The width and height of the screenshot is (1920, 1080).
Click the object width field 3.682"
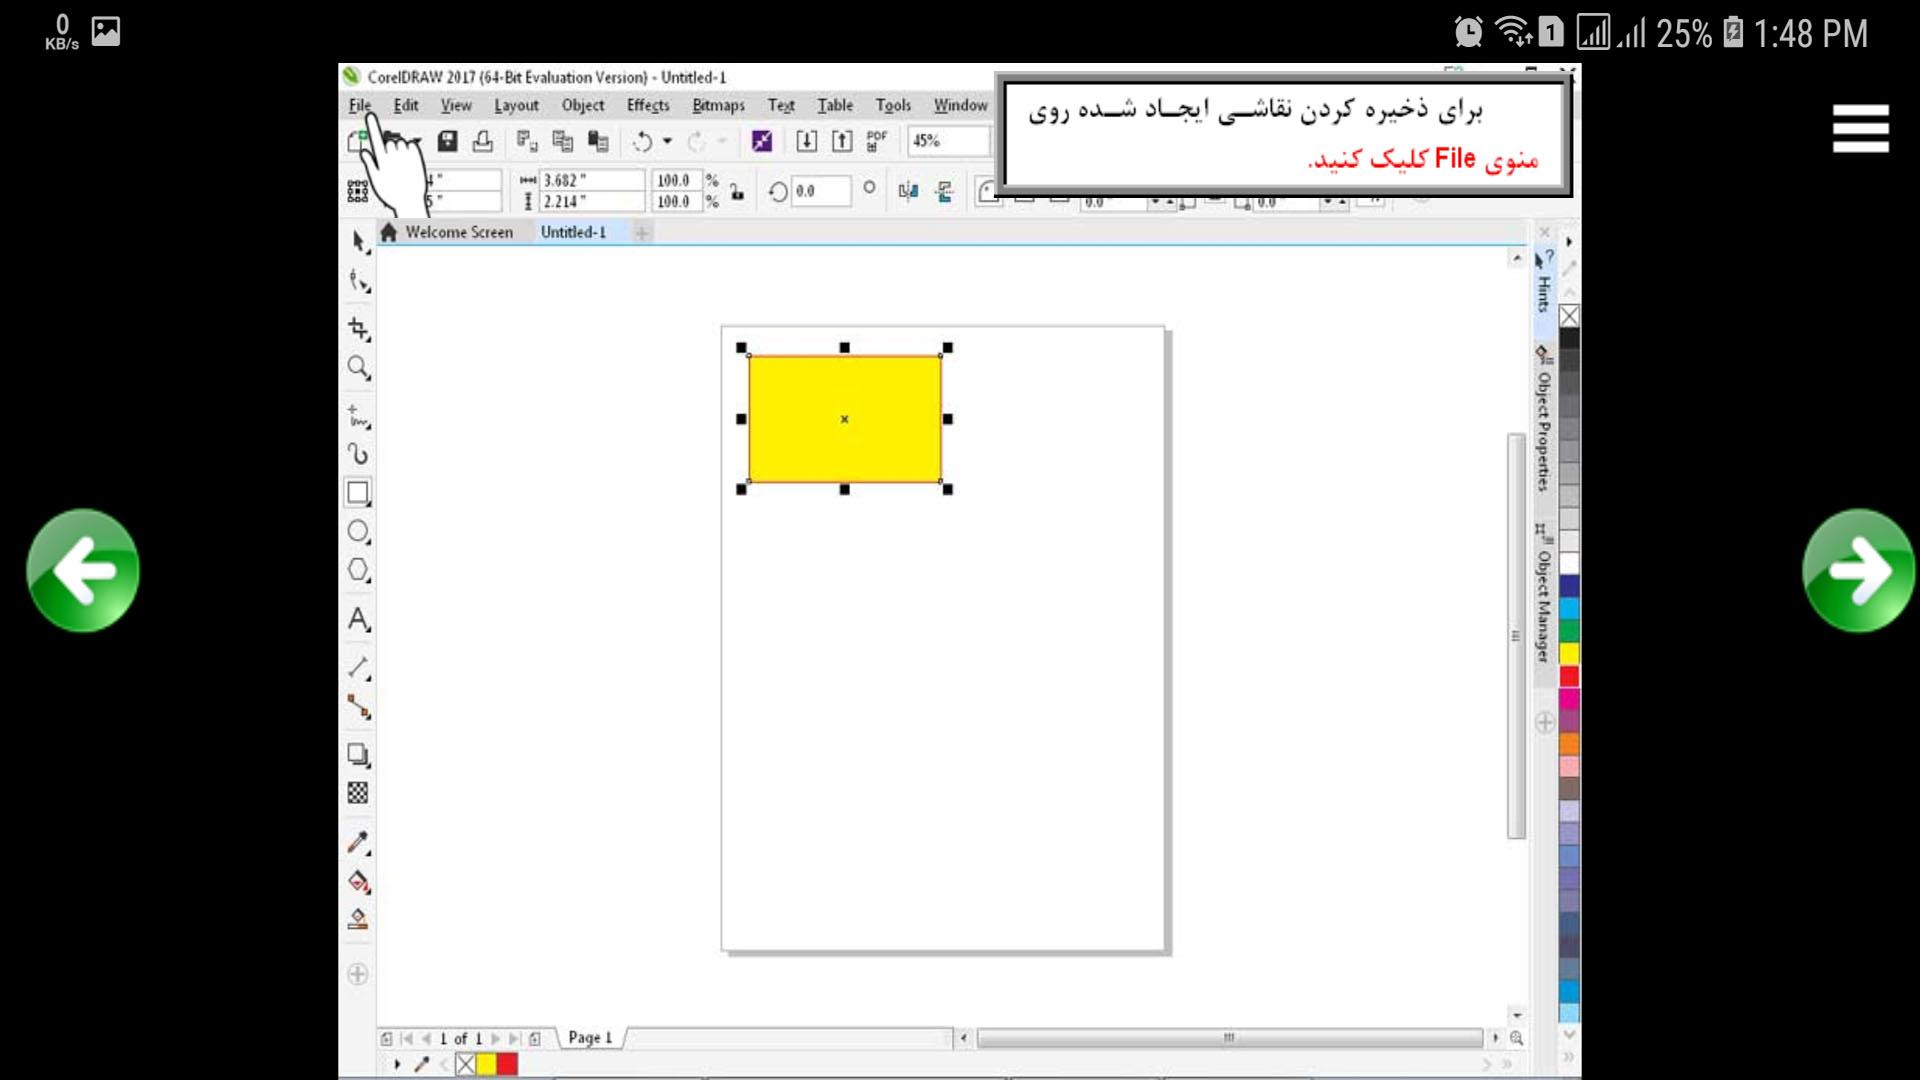592,180
